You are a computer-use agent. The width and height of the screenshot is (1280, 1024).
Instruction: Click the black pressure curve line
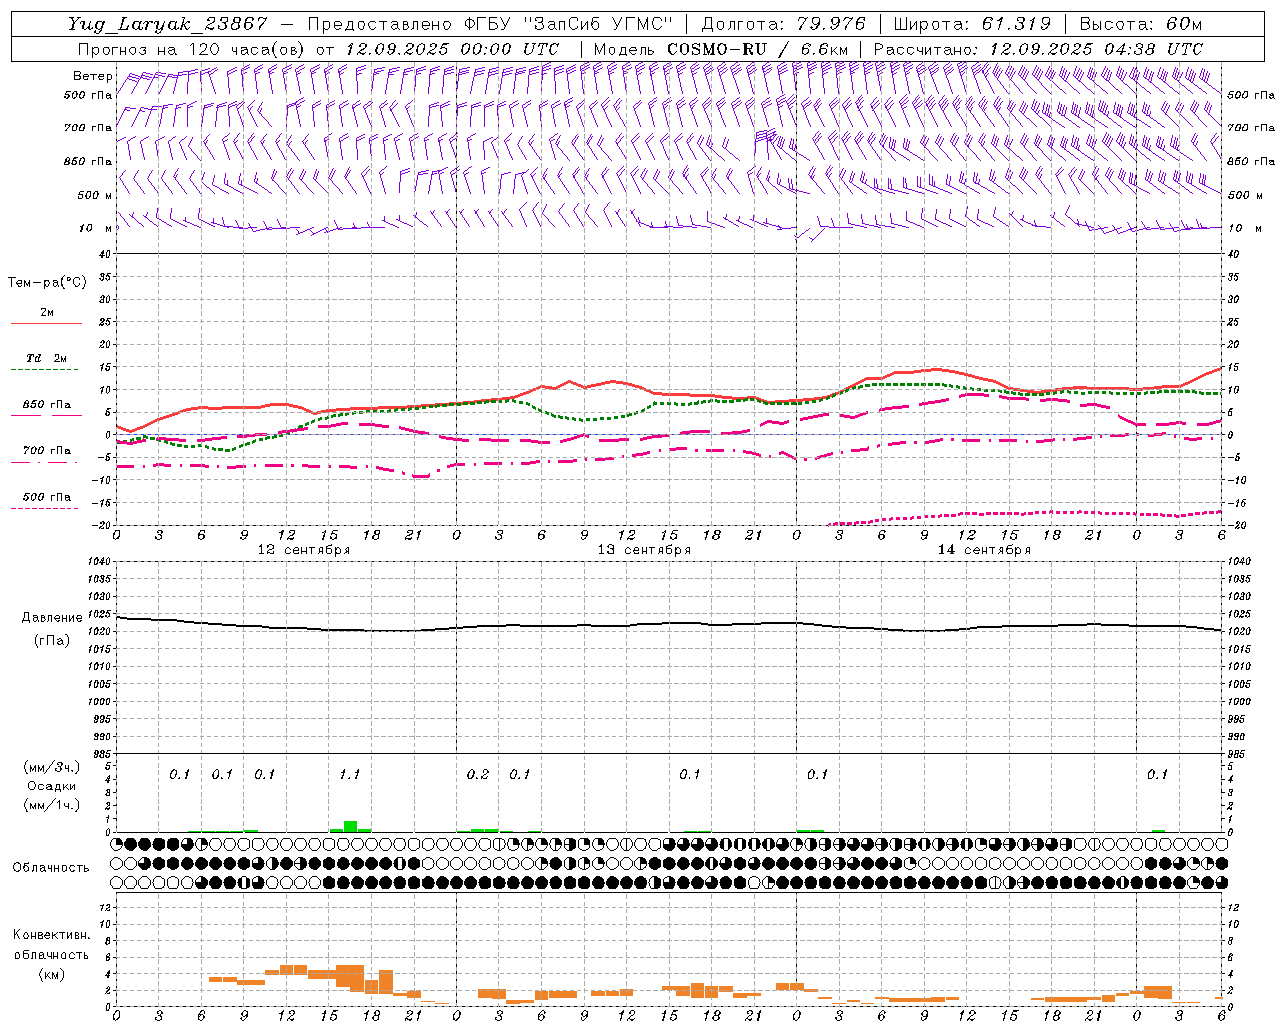(x=668, y=625)
